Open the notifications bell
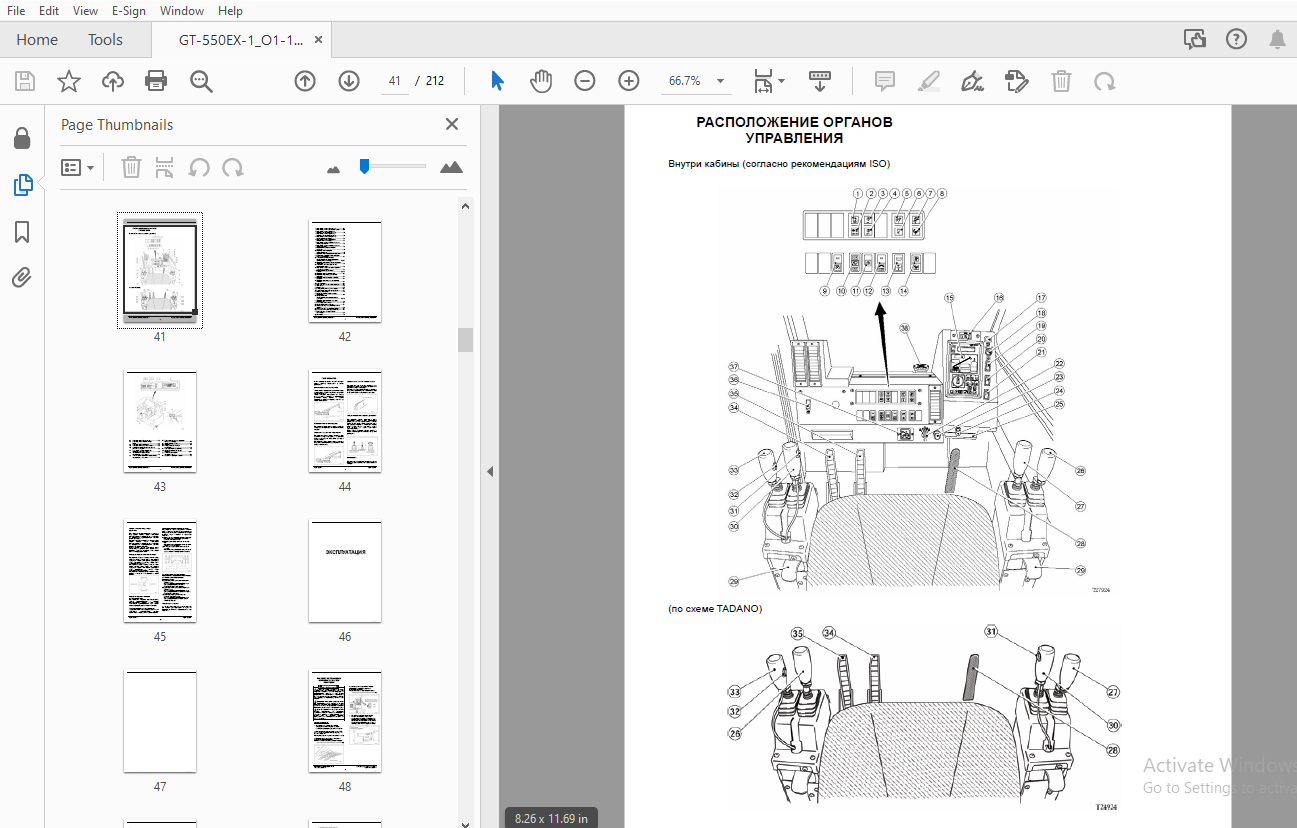Viewport: 1297px width, 828px height. (1277, 40)
